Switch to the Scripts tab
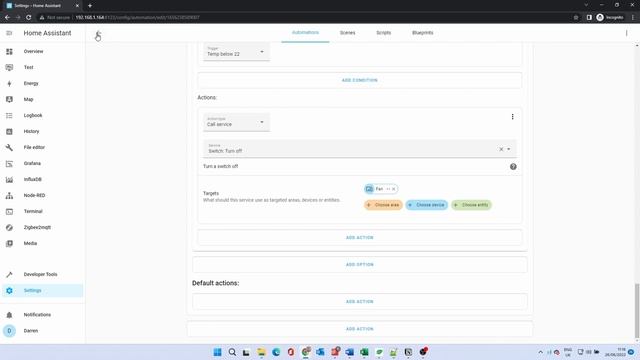This screenshot has height=360, width=640. [x=383, y=33]
